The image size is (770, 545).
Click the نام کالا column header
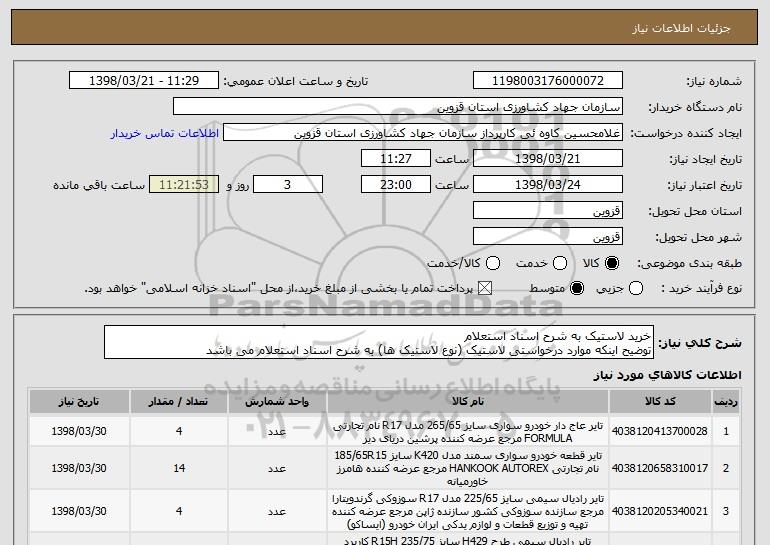[468, 402]
